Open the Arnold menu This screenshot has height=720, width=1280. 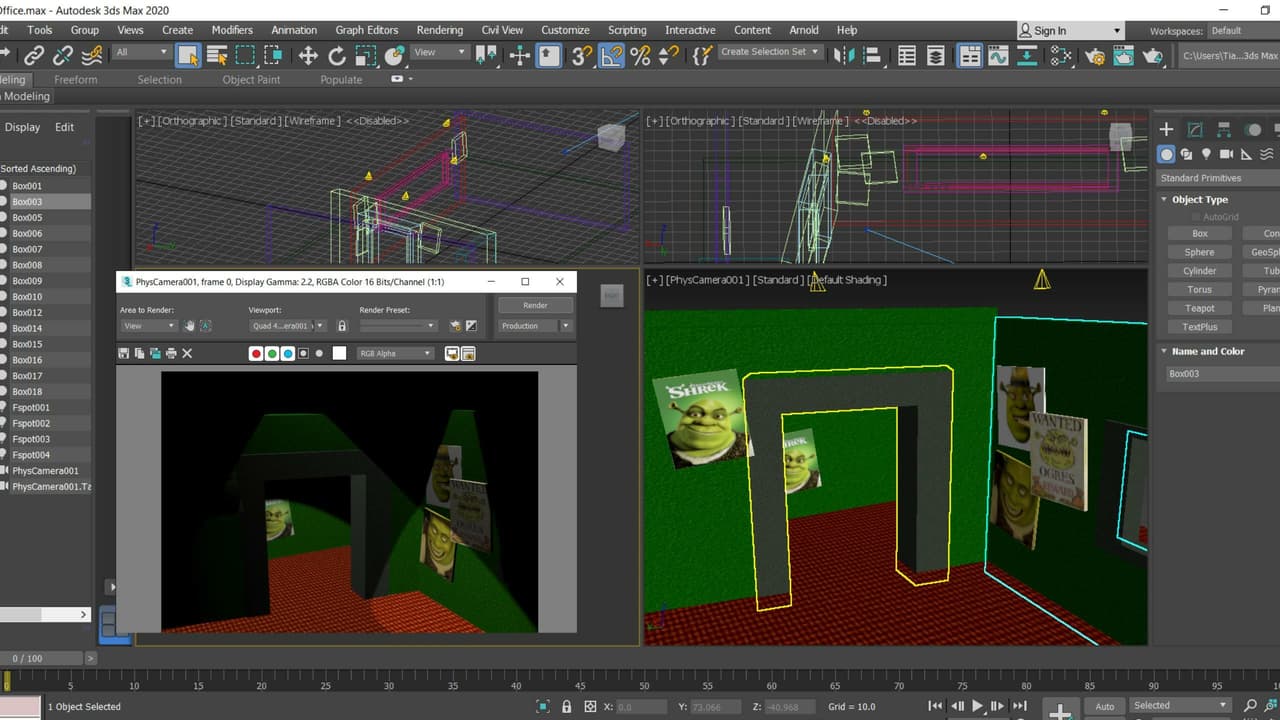click(804, 30)
